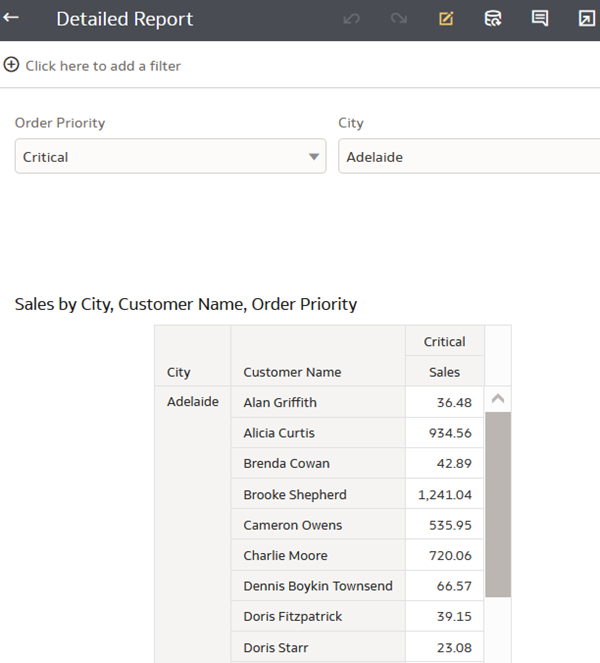
Task: Click the table scroll-up chevron
Action: 498,399
